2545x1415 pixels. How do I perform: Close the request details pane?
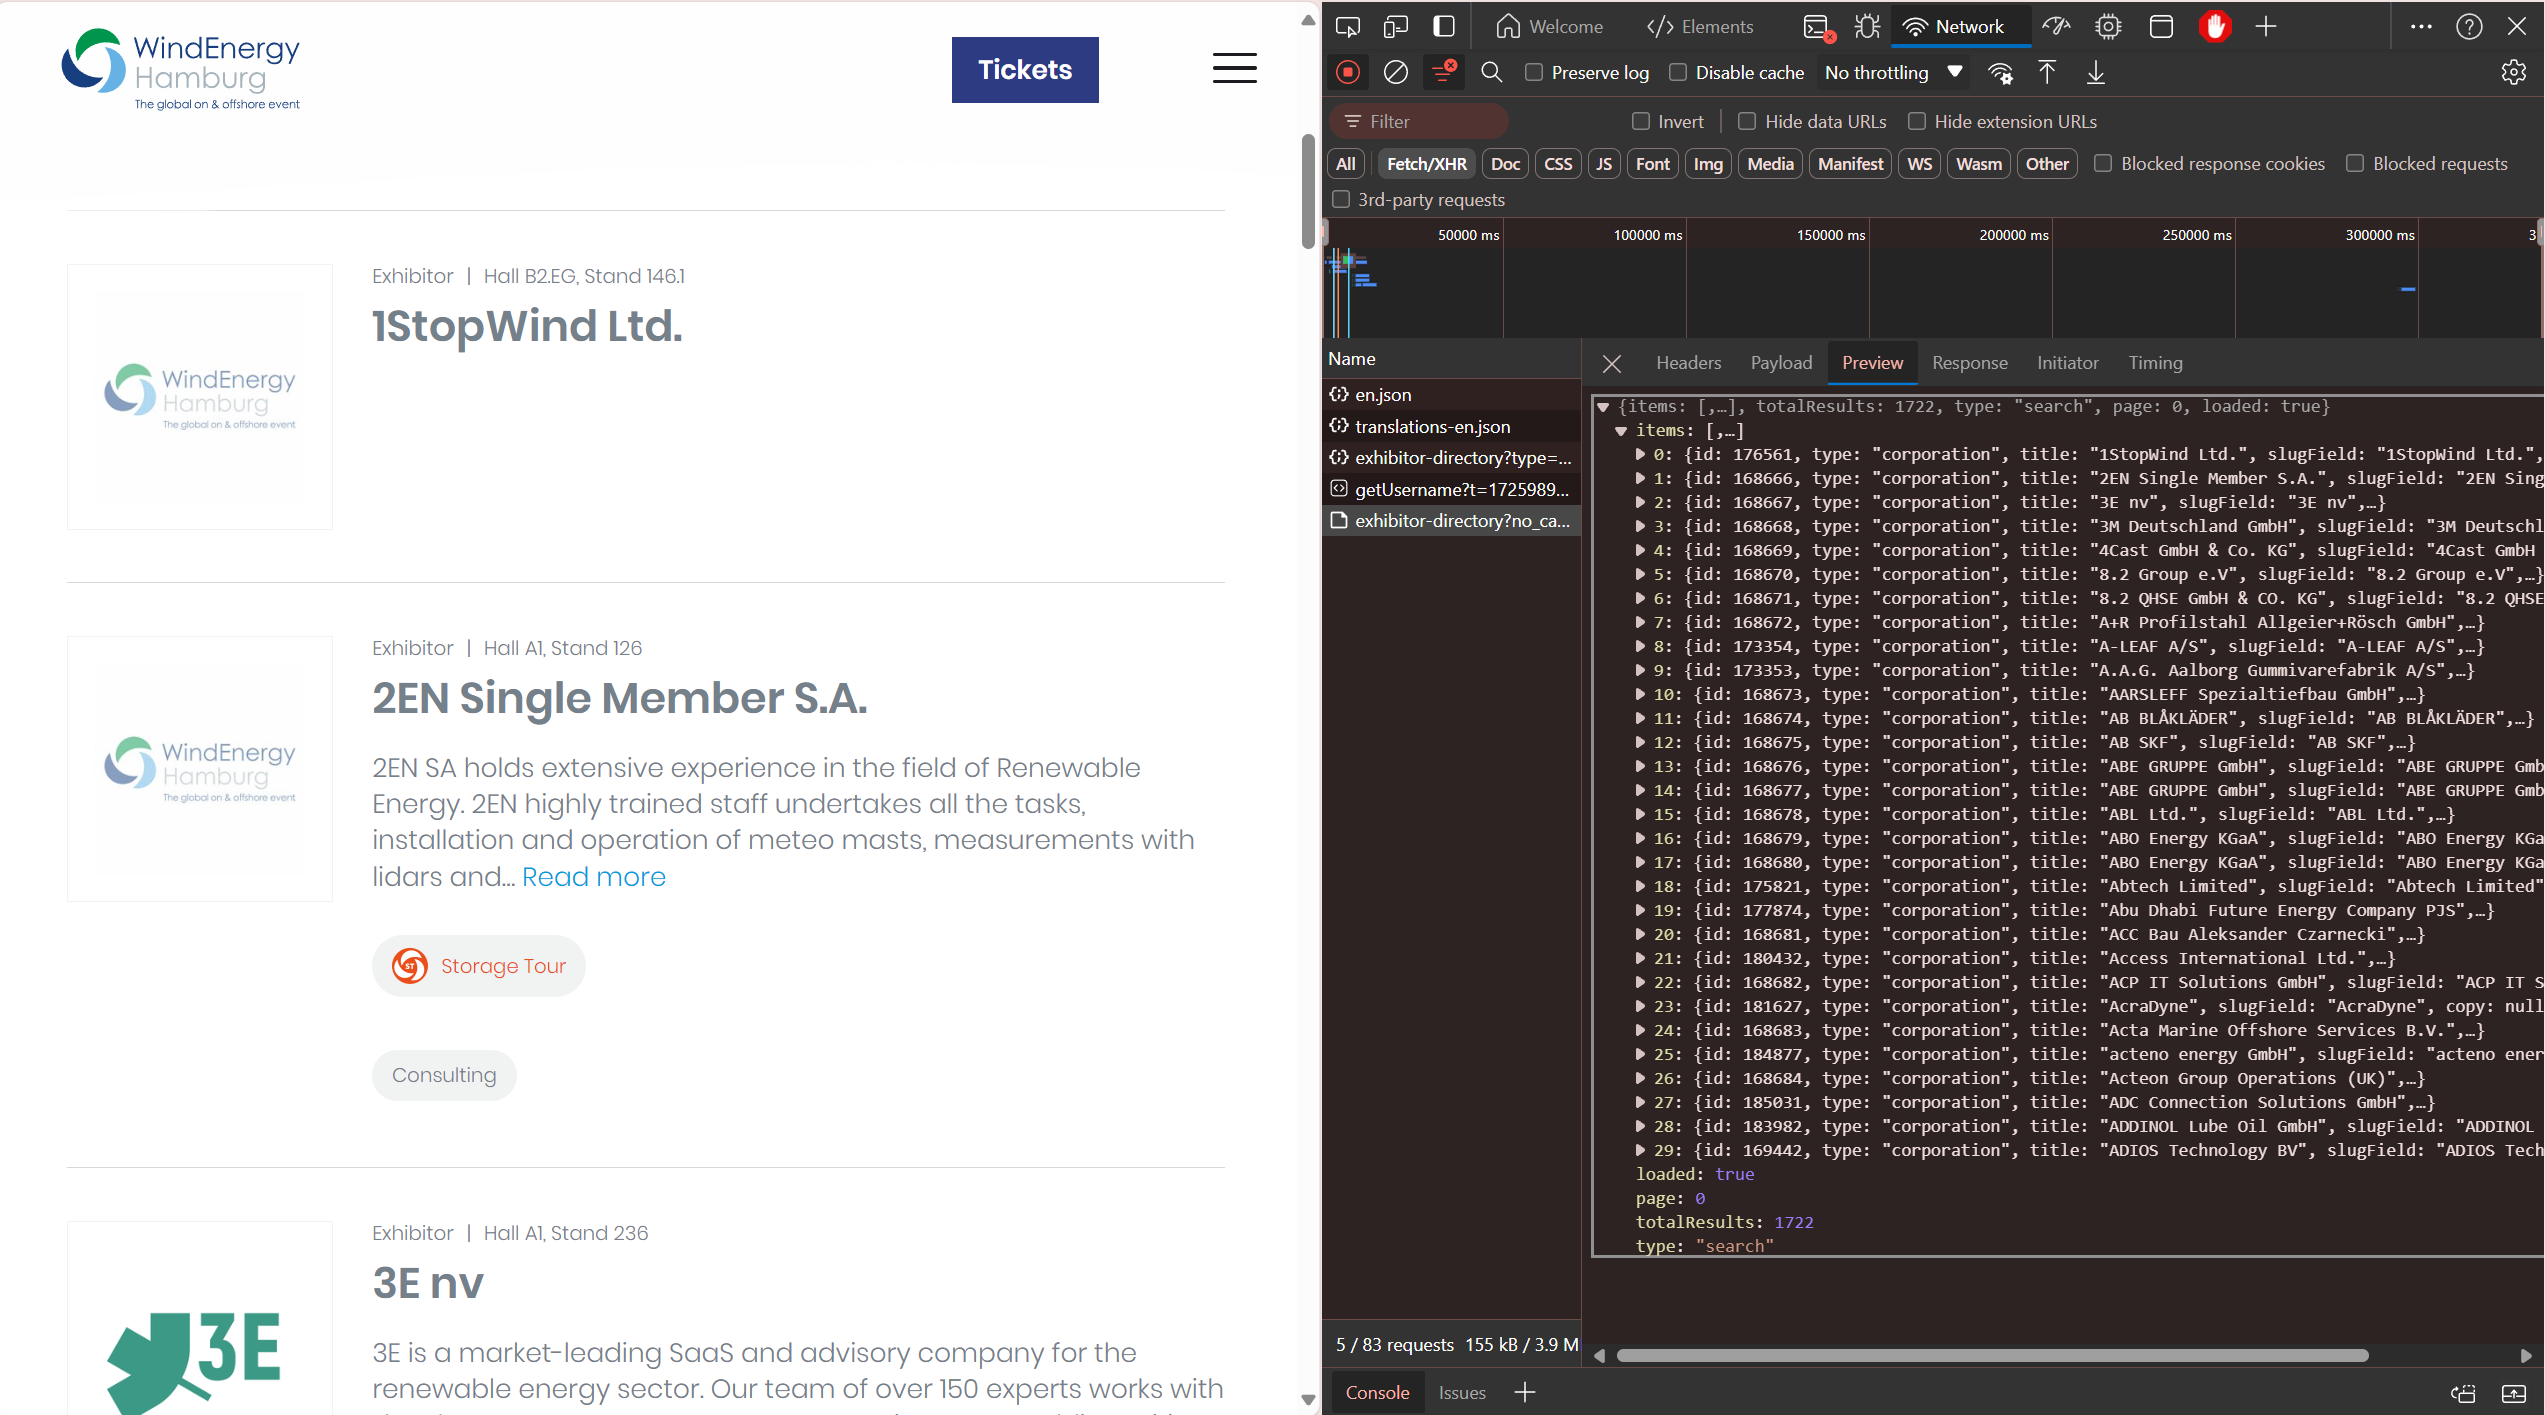pyautogui.click(x=1612, y=364)
